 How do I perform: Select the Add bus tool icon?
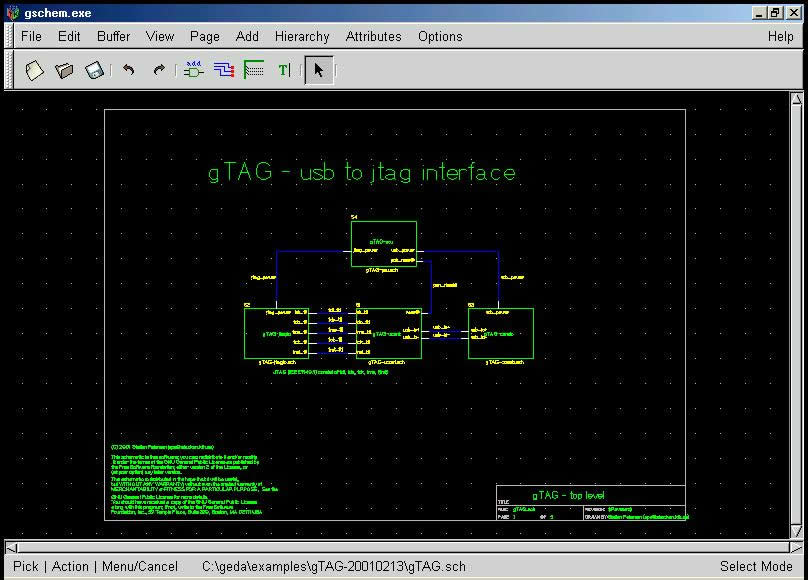[254, 70]
